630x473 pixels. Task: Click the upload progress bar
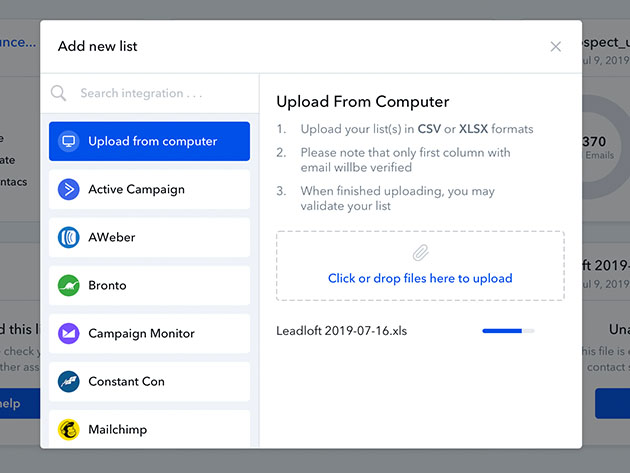click(x=508, y=330)
